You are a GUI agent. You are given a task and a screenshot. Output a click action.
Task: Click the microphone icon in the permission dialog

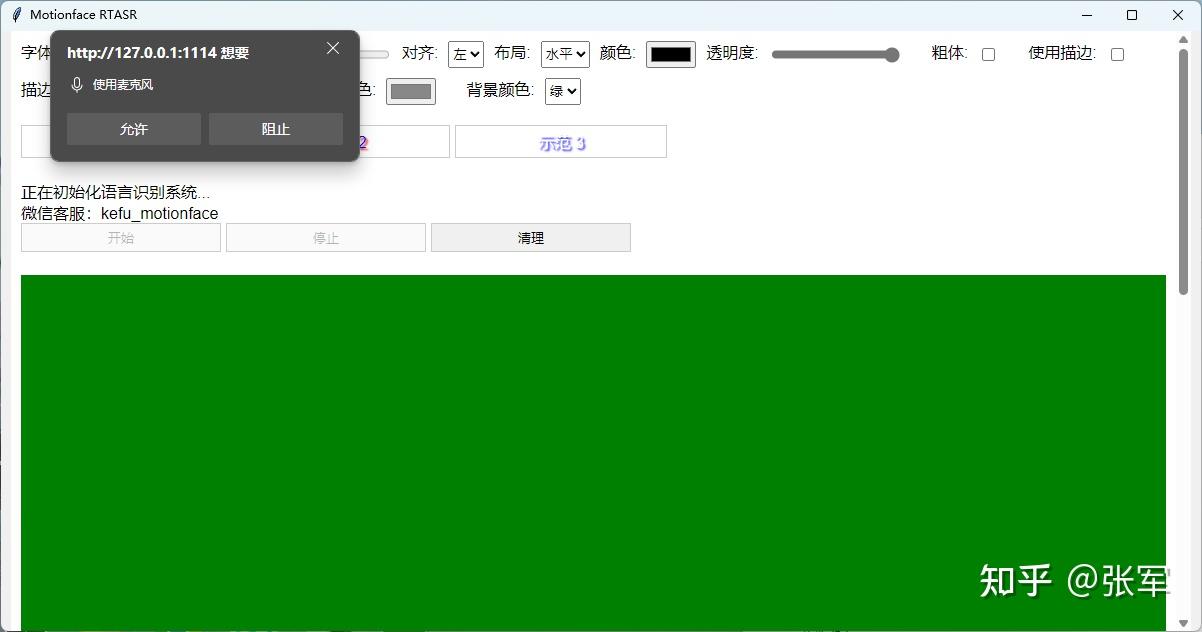click(77, 85)
